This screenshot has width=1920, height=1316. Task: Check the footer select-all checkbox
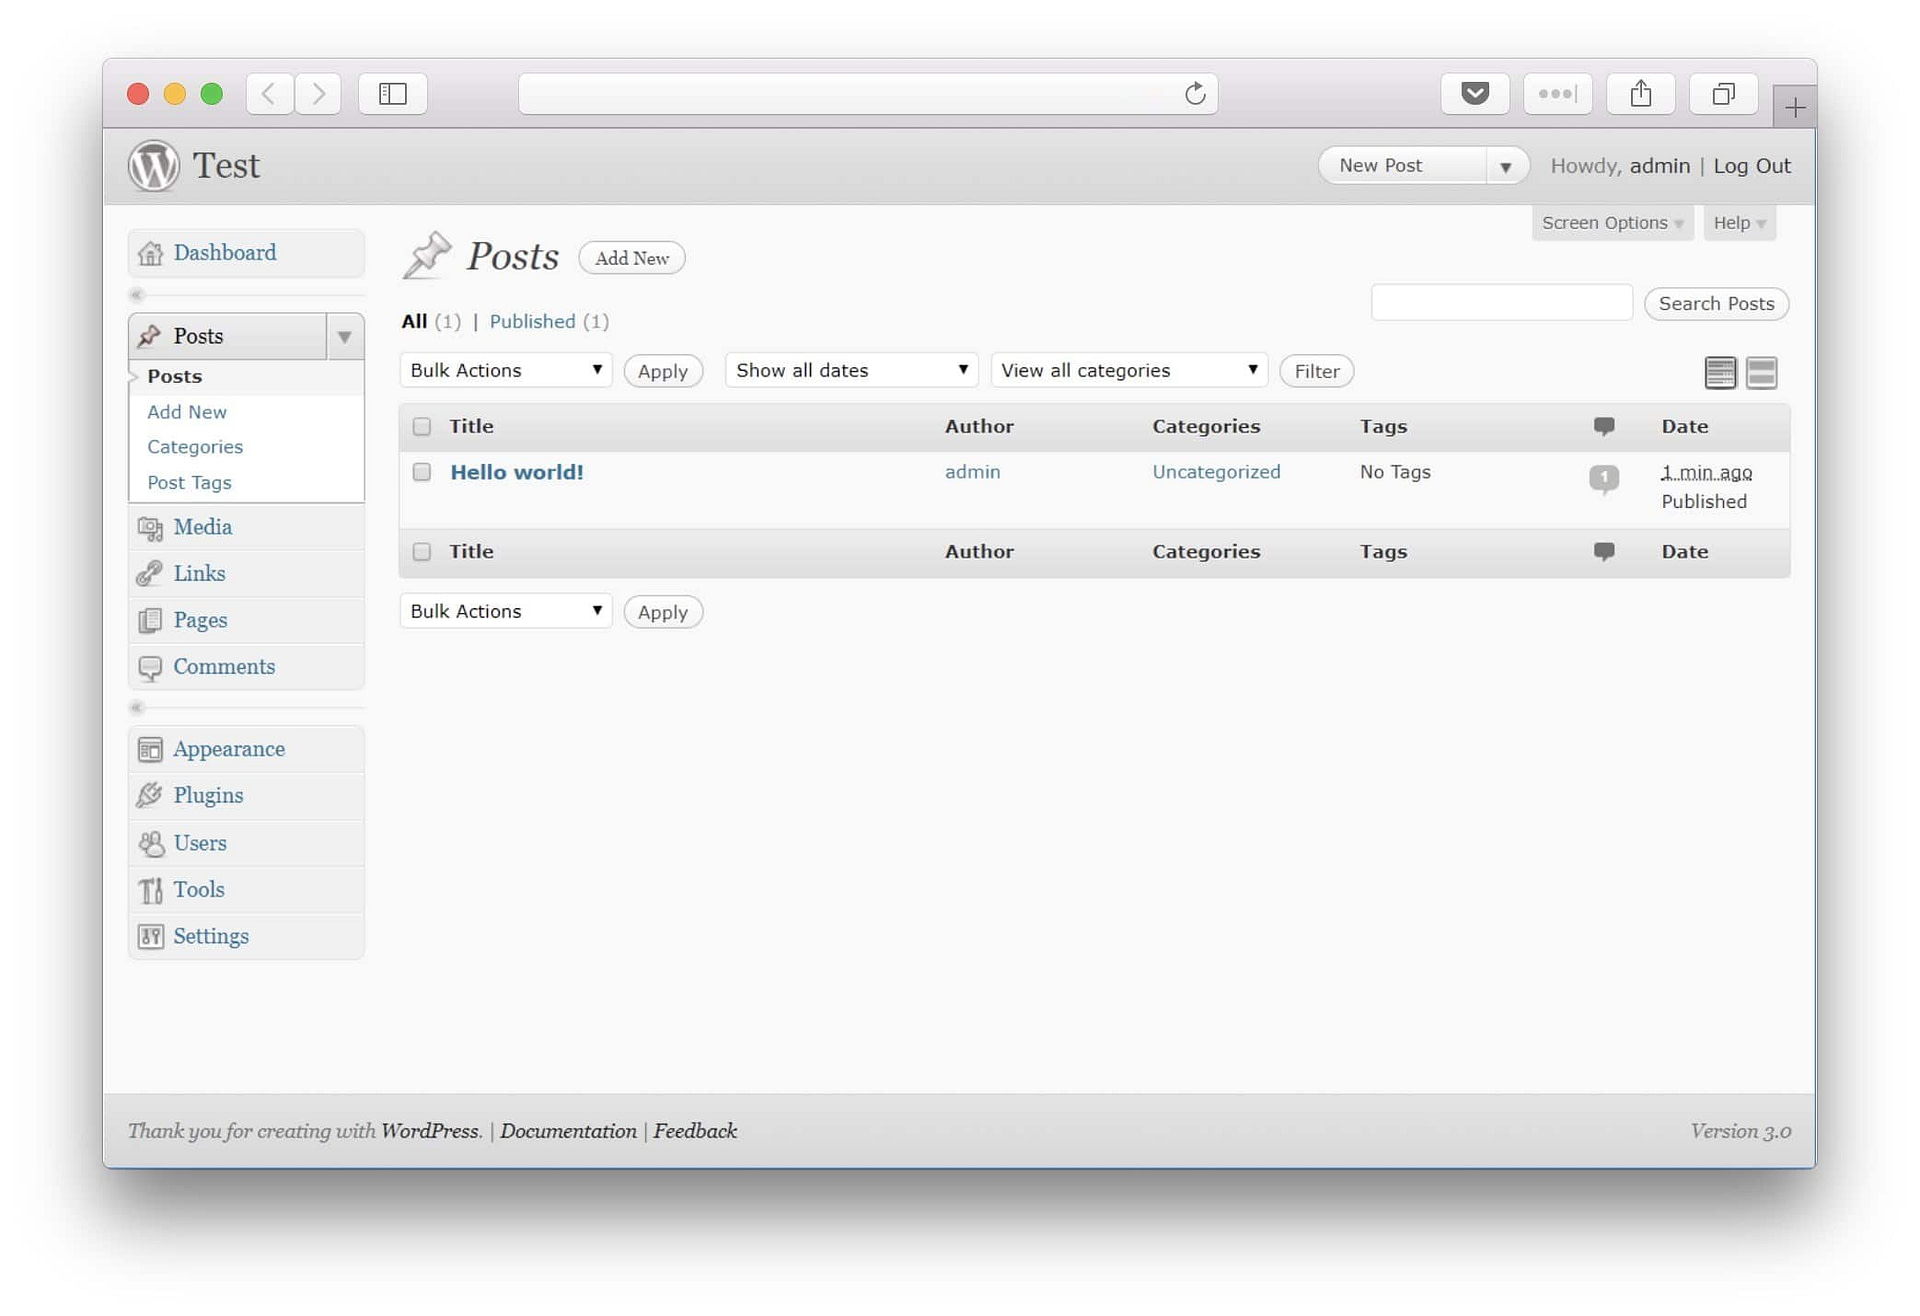[422, 552]
